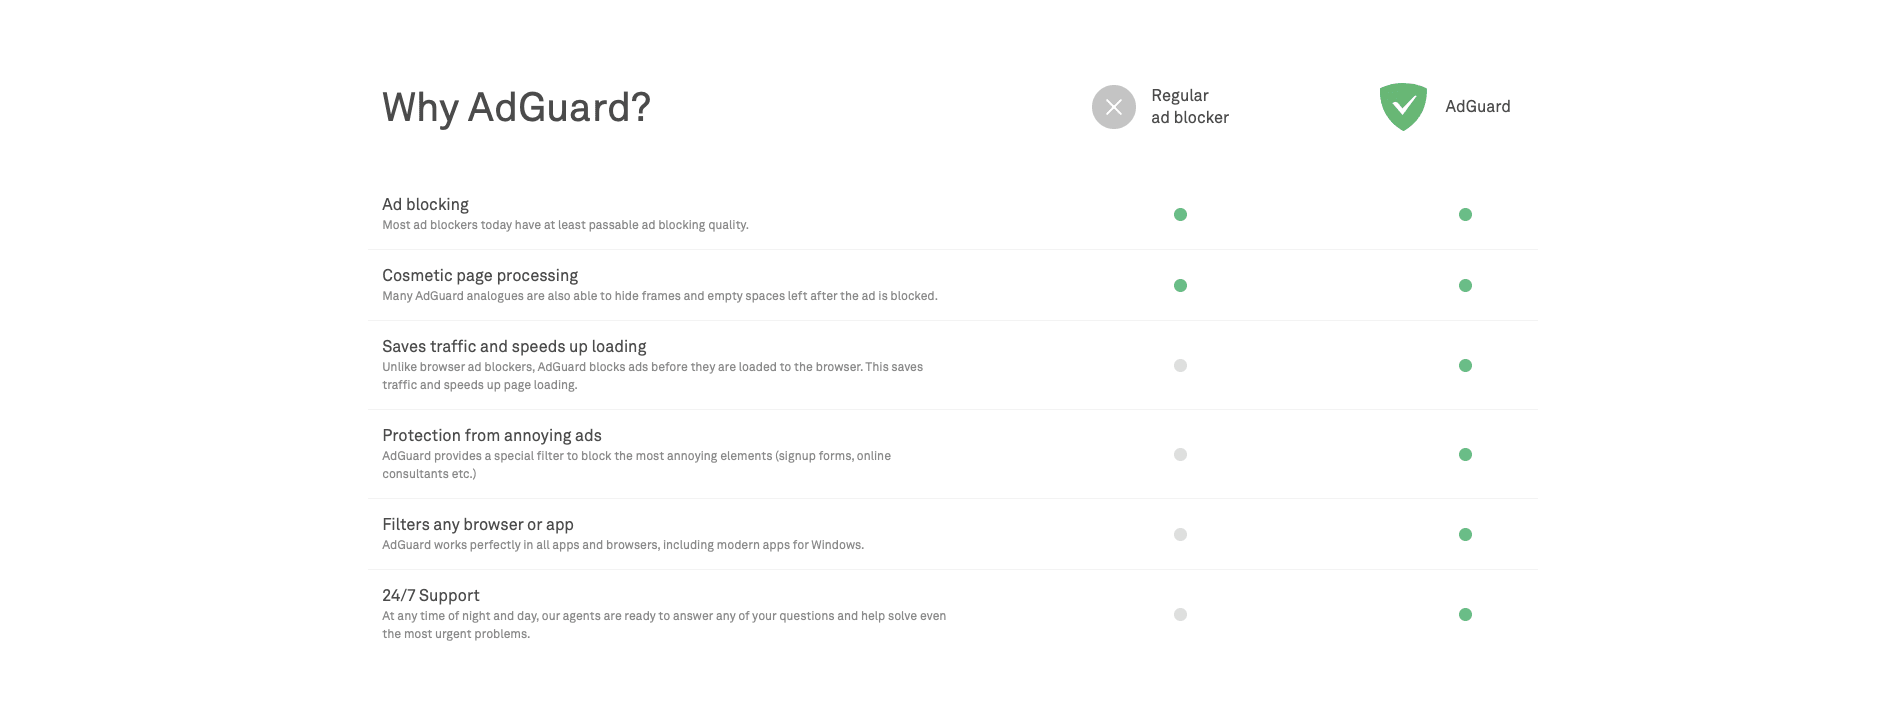
Task: Click the "AdGuard" column label text
Action: coord(1477,106)
